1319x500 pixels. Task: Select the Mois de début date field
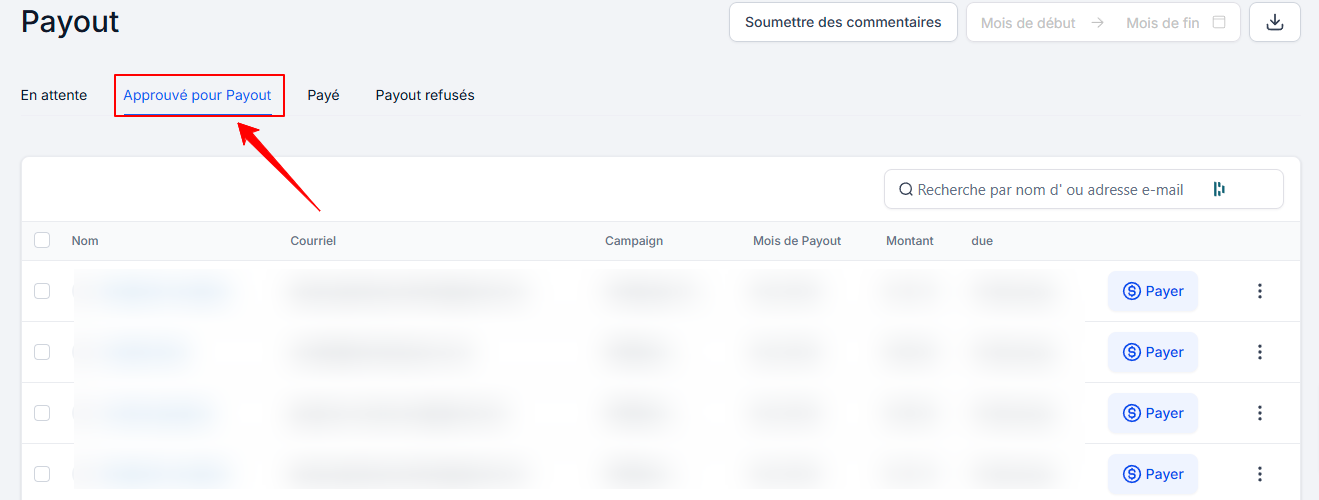pyautogui.click(x=1028, y=22)
